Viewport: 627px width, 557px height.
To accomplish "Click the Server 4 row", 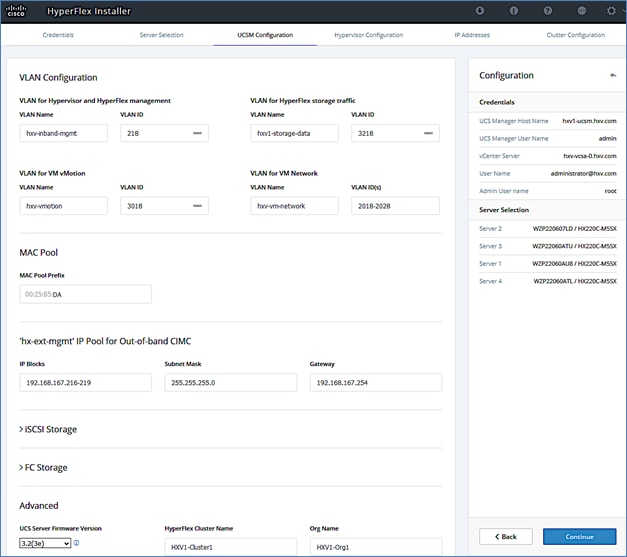I will [548, 281].
